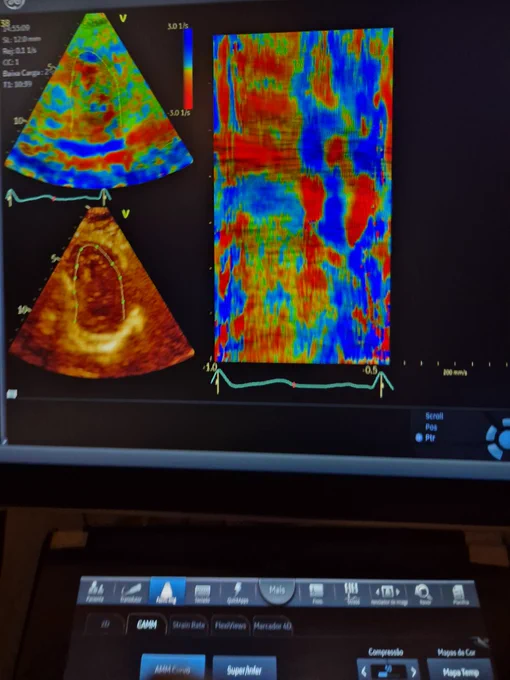
Task: Select the Scroll trackball option
Action: tap(434, 416)
